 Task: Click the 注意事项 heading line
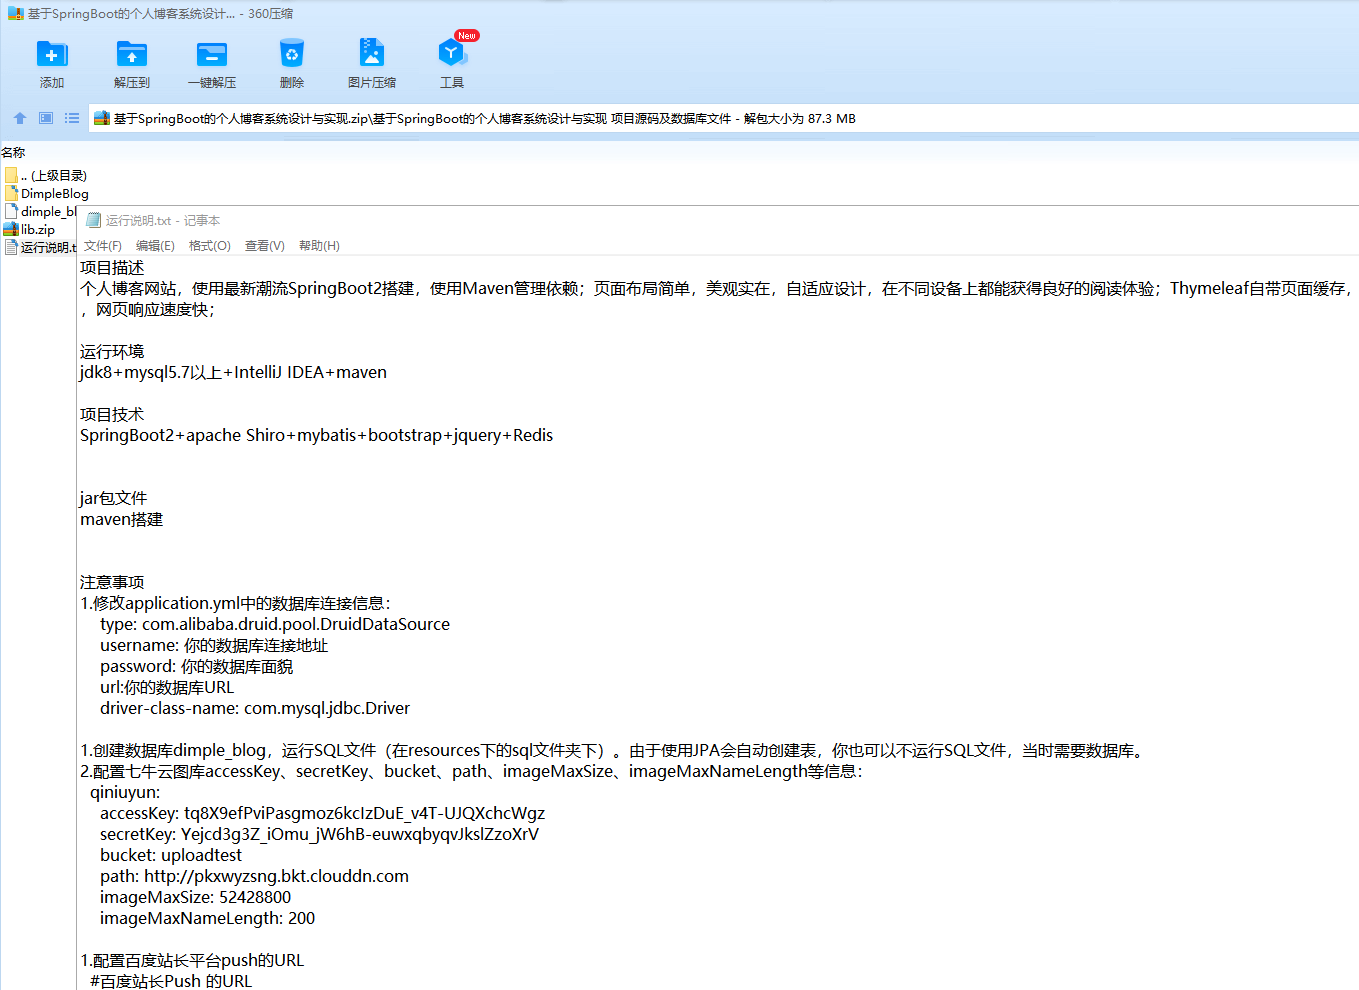112,583
